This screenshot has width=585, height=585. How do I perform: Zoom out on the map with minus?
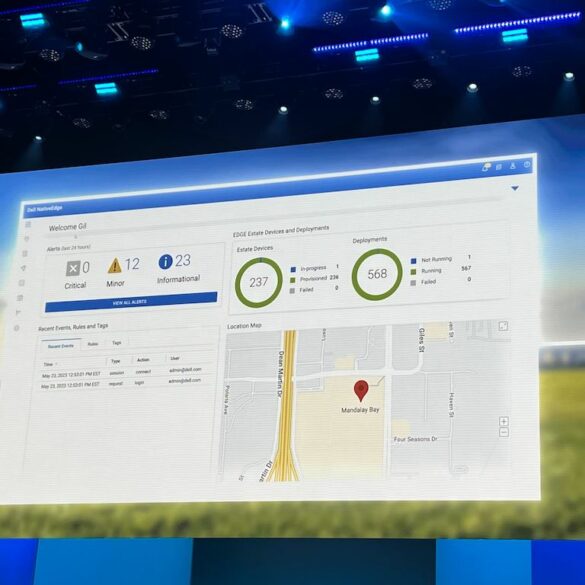pos(504,432)
